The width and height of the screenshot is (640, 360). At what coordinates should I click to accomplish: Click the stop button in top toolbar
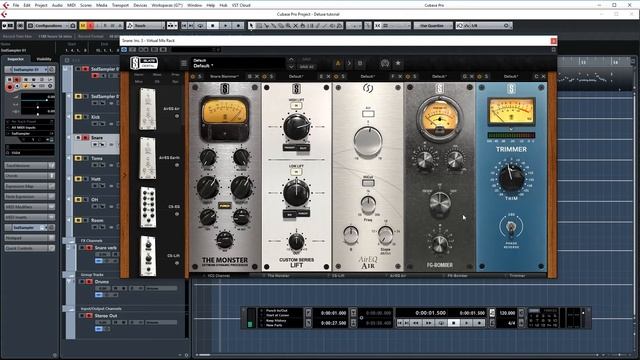point(212,25)
